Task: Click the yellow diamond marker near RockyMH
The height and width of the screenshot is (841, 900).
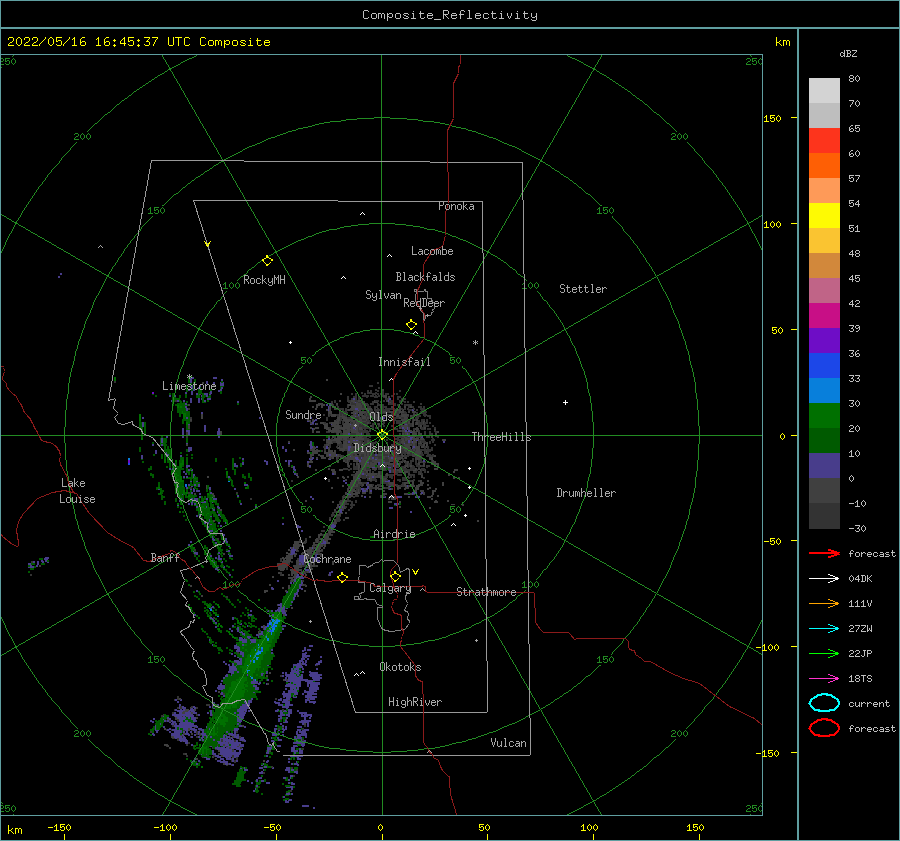Action: [267, 261]
